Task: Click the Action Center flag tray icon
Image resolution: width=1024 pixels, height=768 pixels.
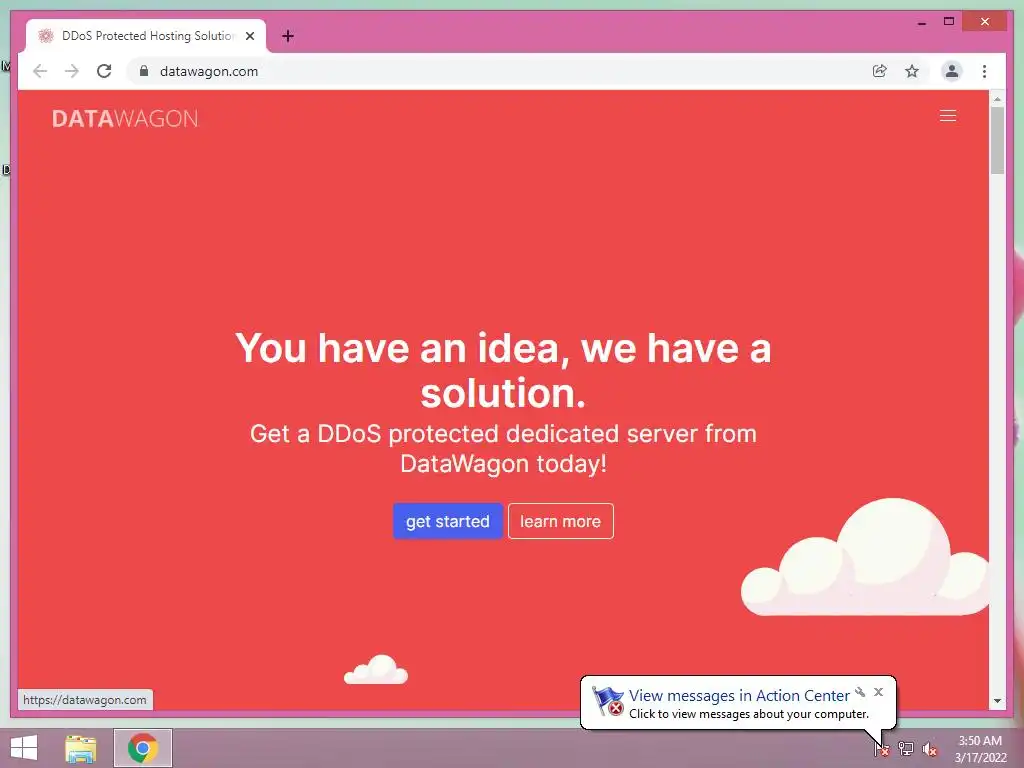Action: coord(881,749)
